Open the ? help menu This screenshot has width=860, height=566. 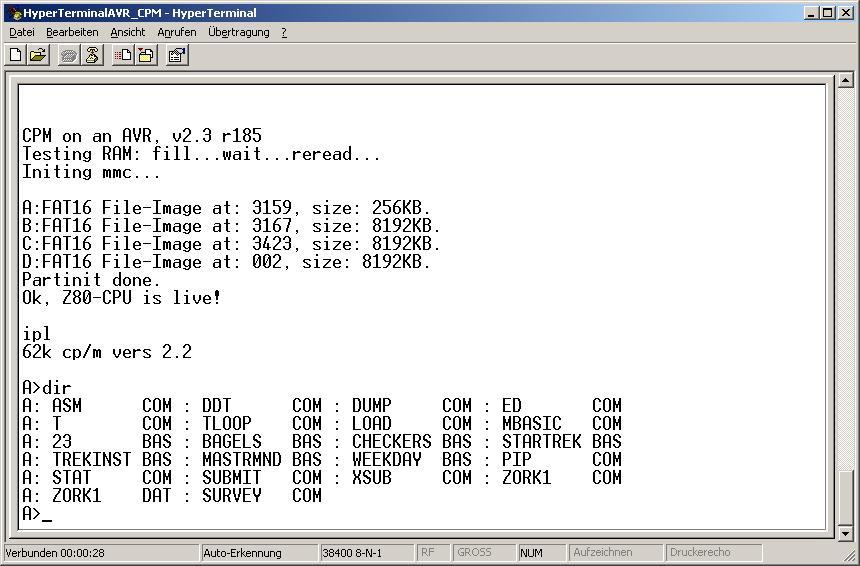coord(284,32)
